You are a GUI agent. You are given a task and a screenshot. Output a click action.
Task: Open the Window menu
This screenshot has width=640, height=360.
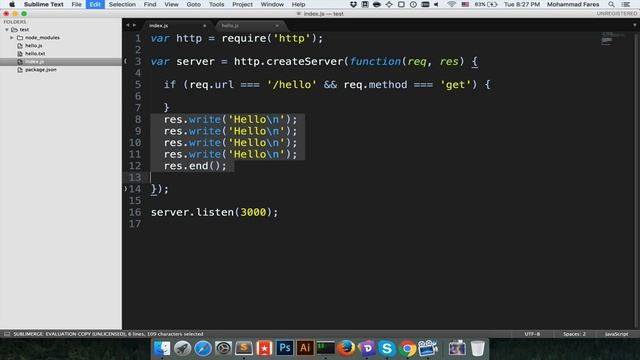tap(272, 4)
